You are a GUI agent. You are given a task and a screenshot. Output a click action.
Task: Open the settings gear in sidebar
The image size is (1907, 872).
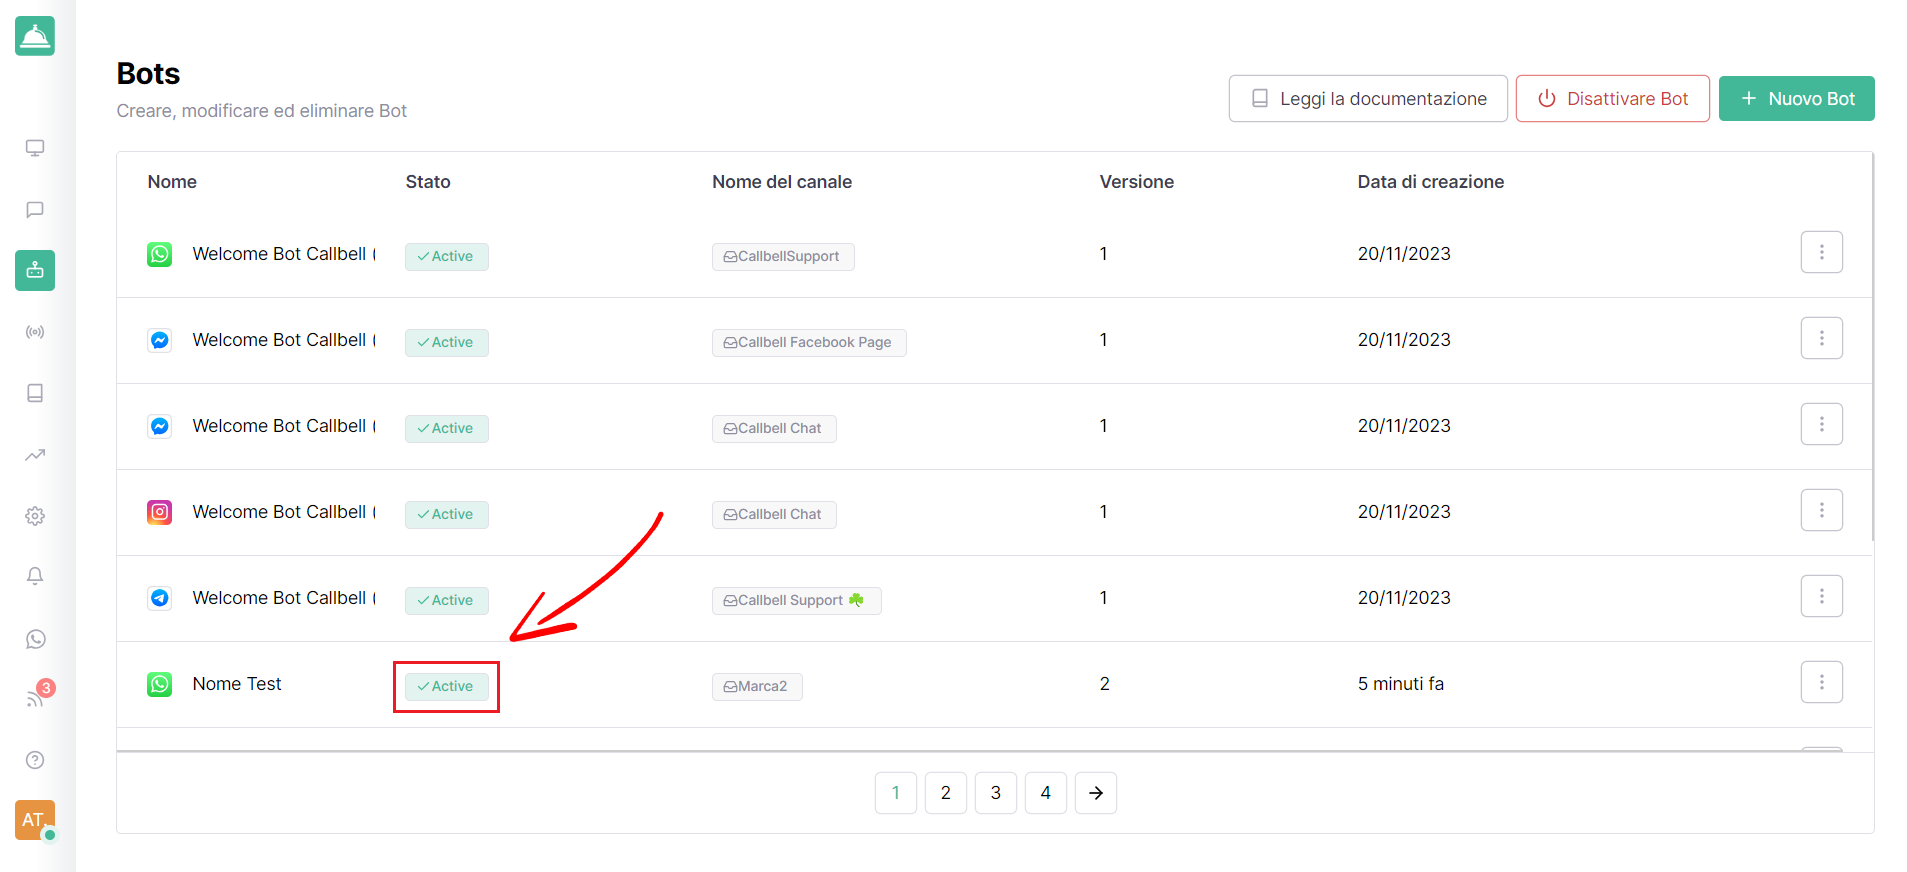[x=35, y=516]
